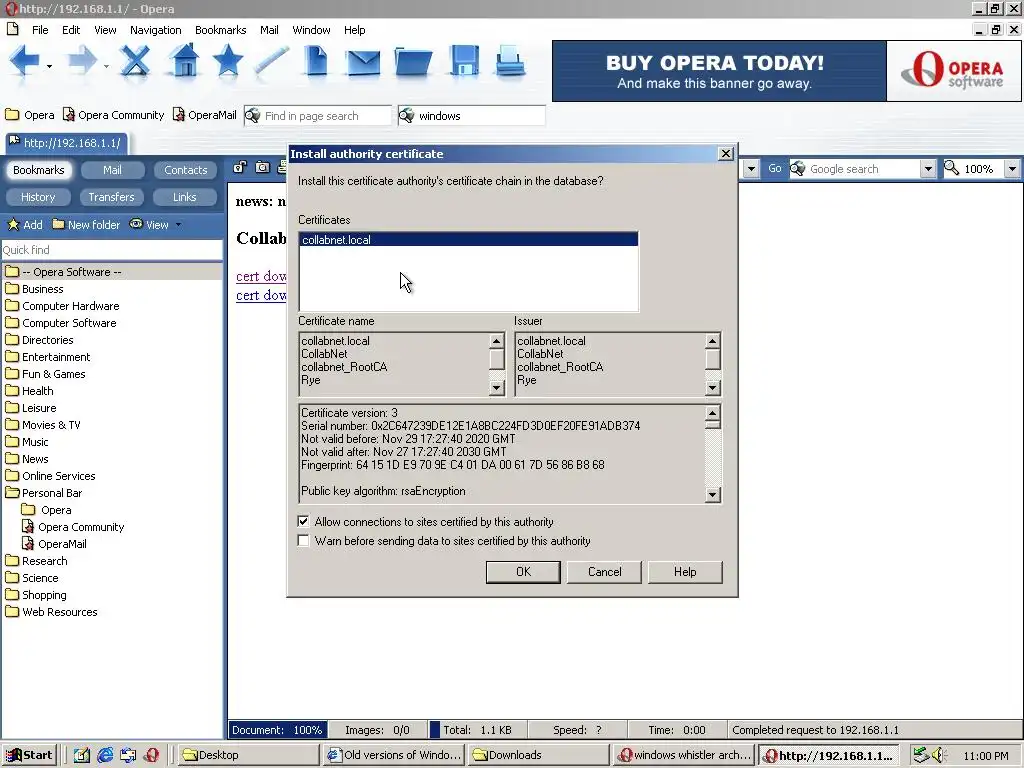Open the Web Resources bookmark folder
The image size is (1024, 768).
click(52, 612)
